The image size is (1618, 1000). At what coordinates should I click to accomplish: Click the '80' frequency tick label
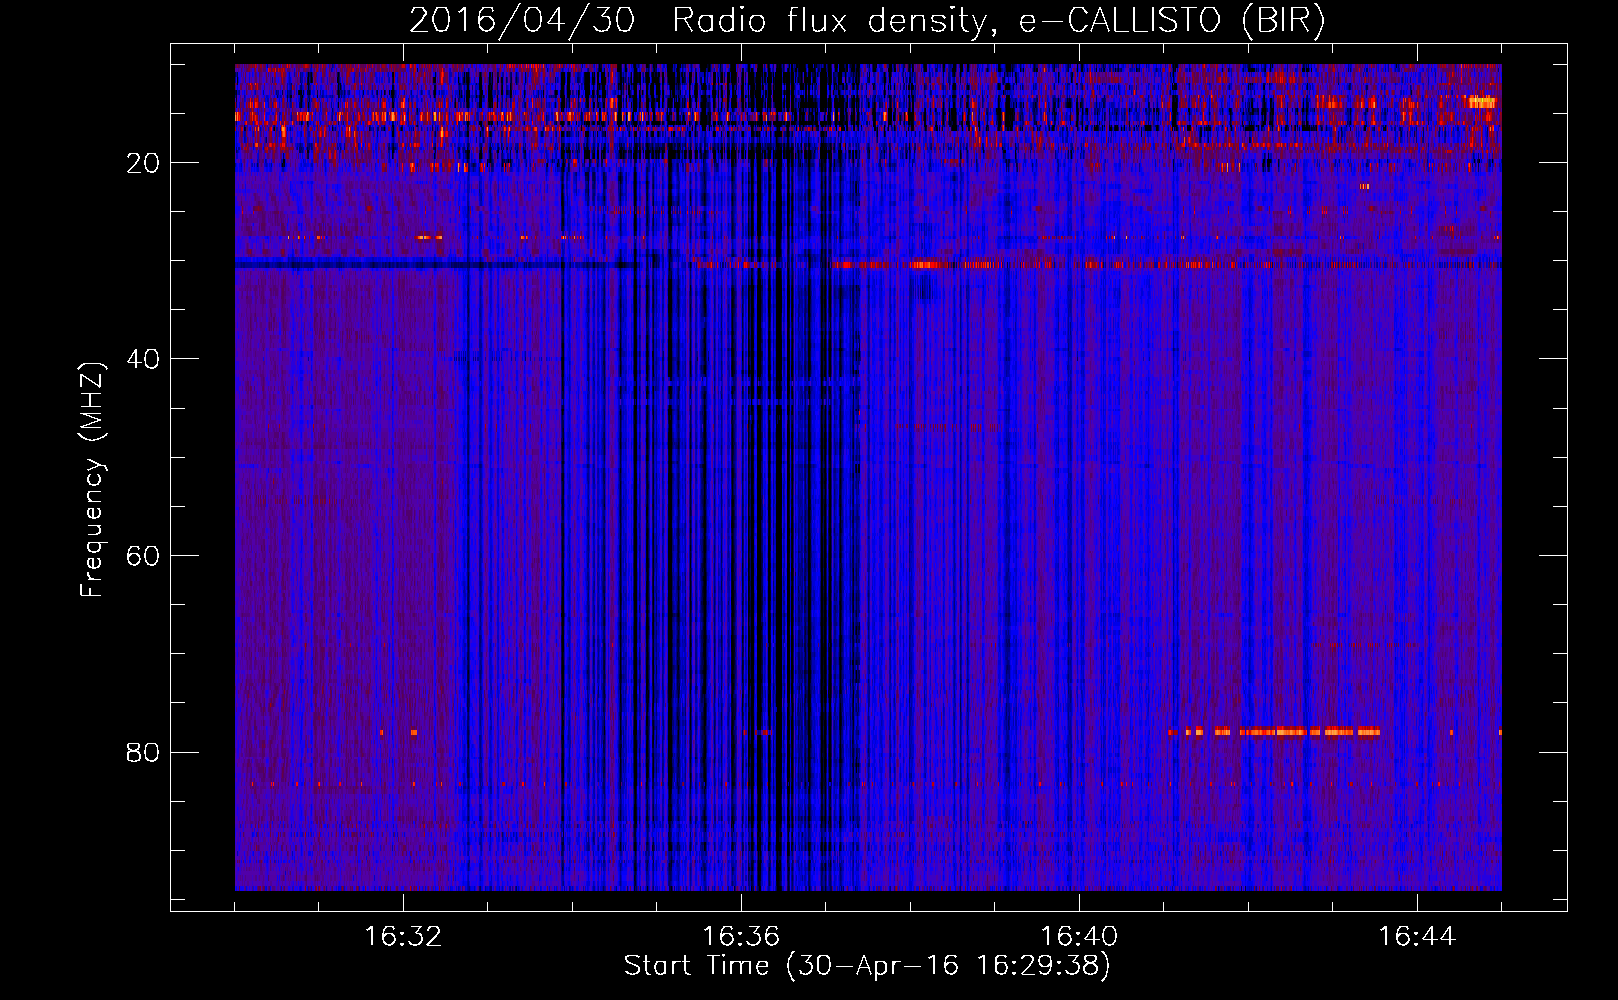[x=144, y=752]
